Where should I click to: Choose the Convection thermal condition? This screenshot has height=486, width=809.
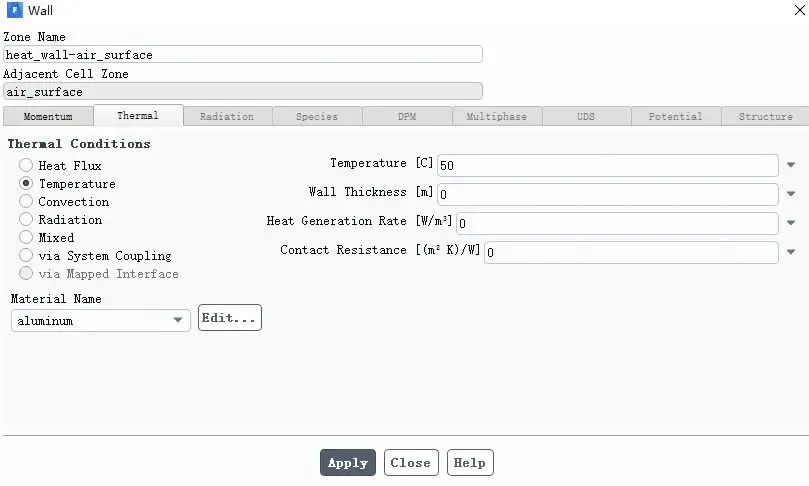[26, 201]
